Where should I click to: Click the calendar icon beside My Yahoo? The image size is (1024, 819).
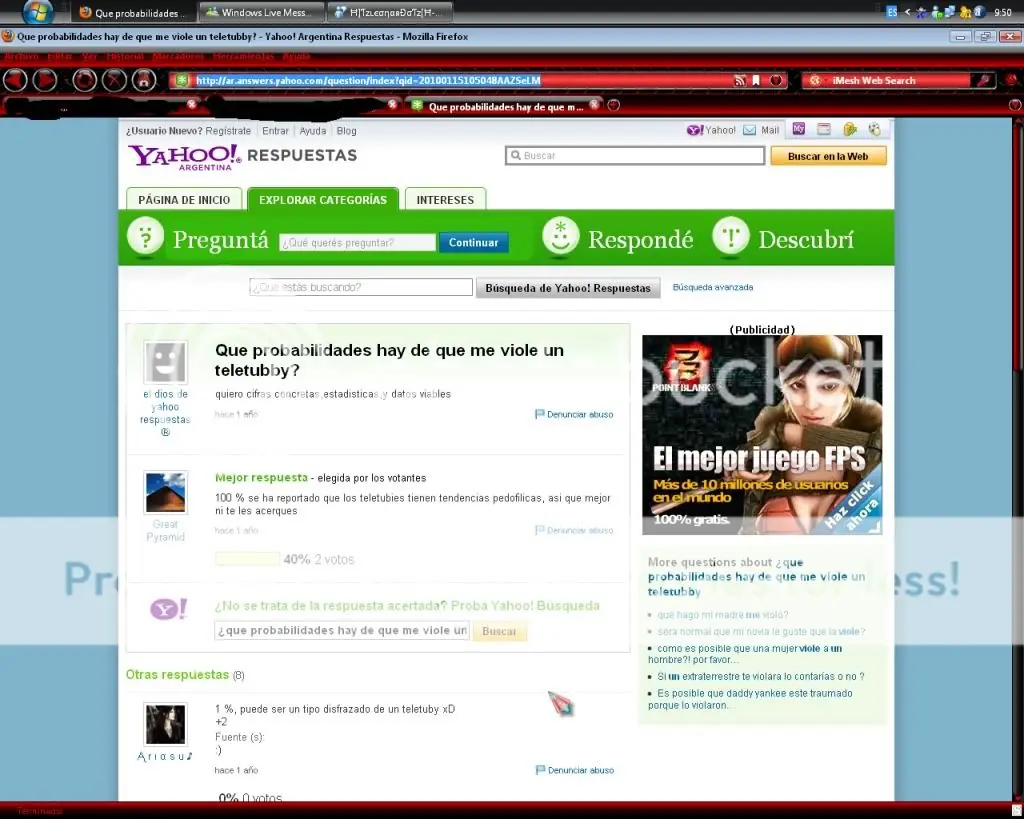pos(824,129)
